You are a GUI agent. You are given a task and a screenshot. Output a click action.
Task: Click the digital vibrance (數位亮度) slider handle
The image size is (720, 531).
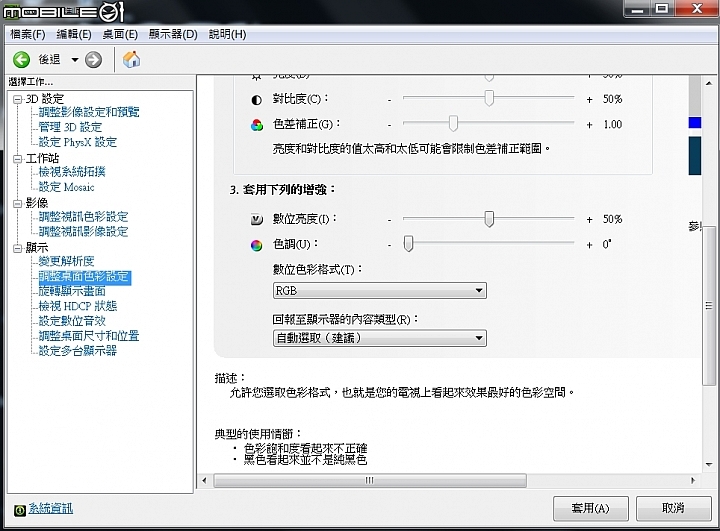[x=489, y=219]
